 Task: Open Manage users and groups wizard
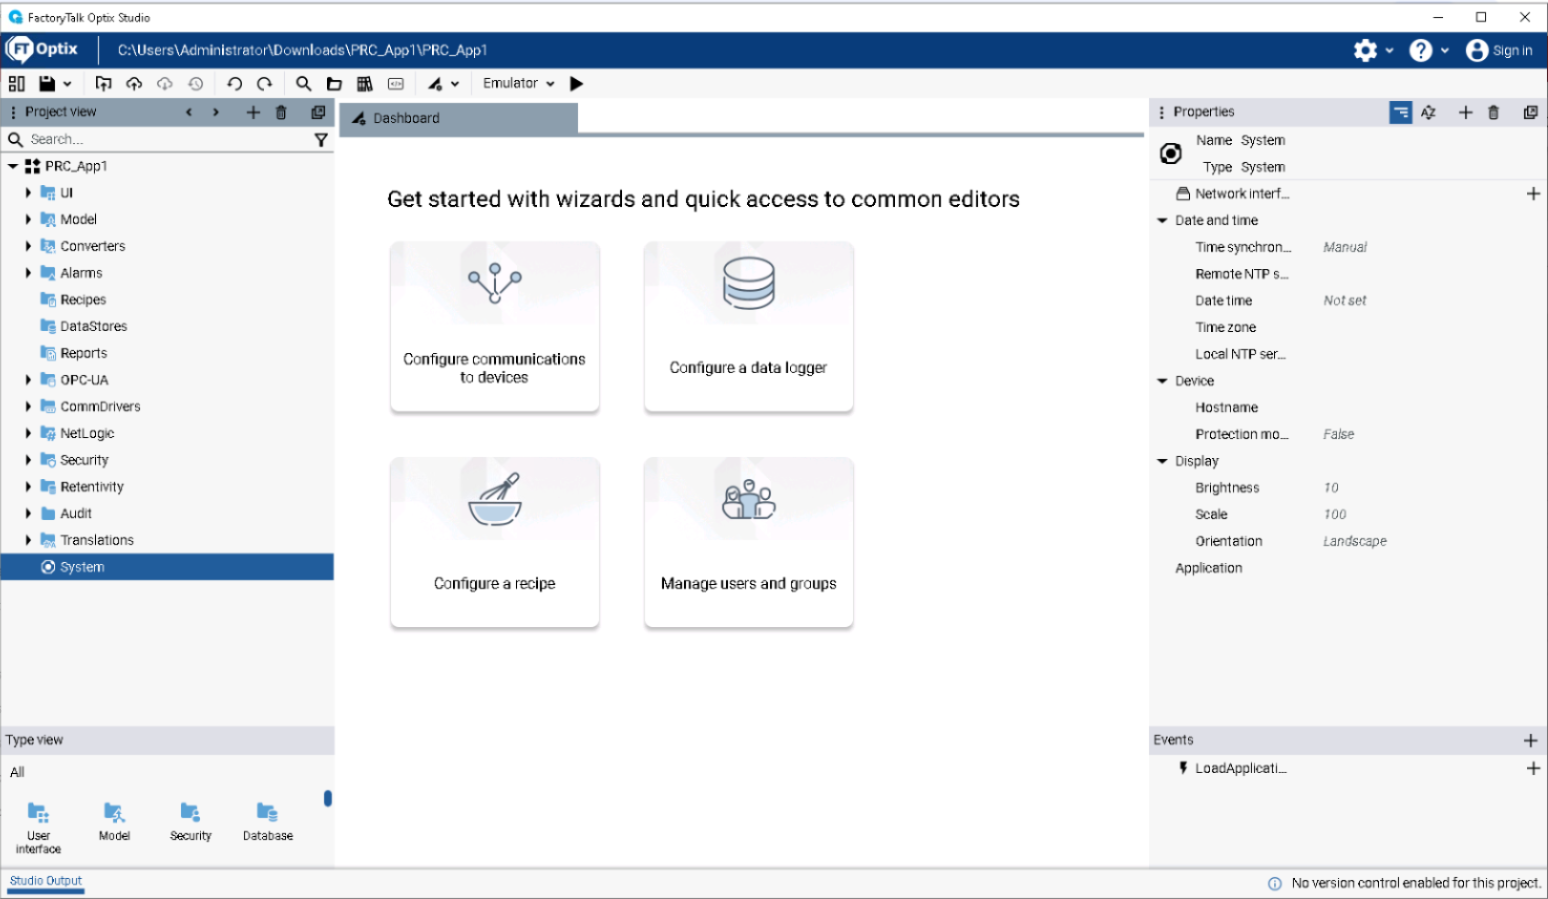coord(749,543)
